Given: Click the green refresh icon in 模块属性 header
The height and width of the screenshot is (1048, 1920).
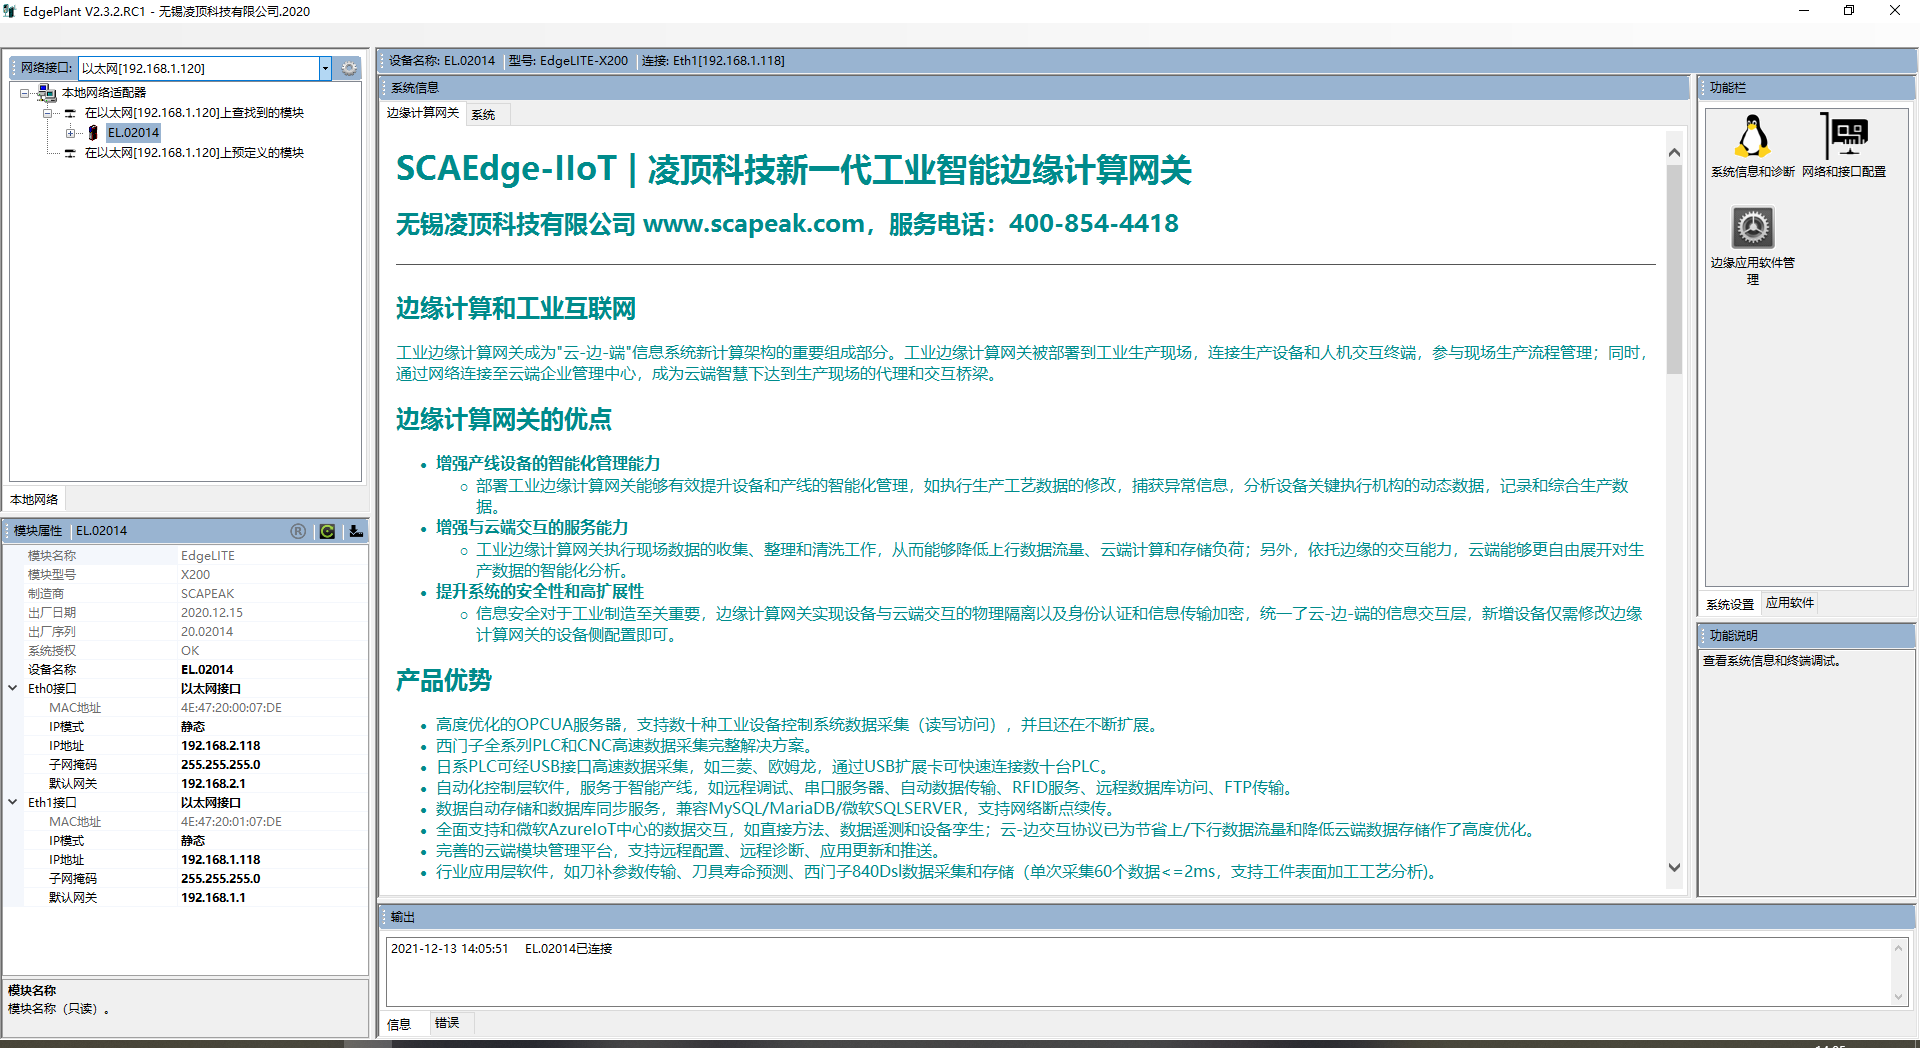Looking at the screenshot, I should click(x=327, y=531).
